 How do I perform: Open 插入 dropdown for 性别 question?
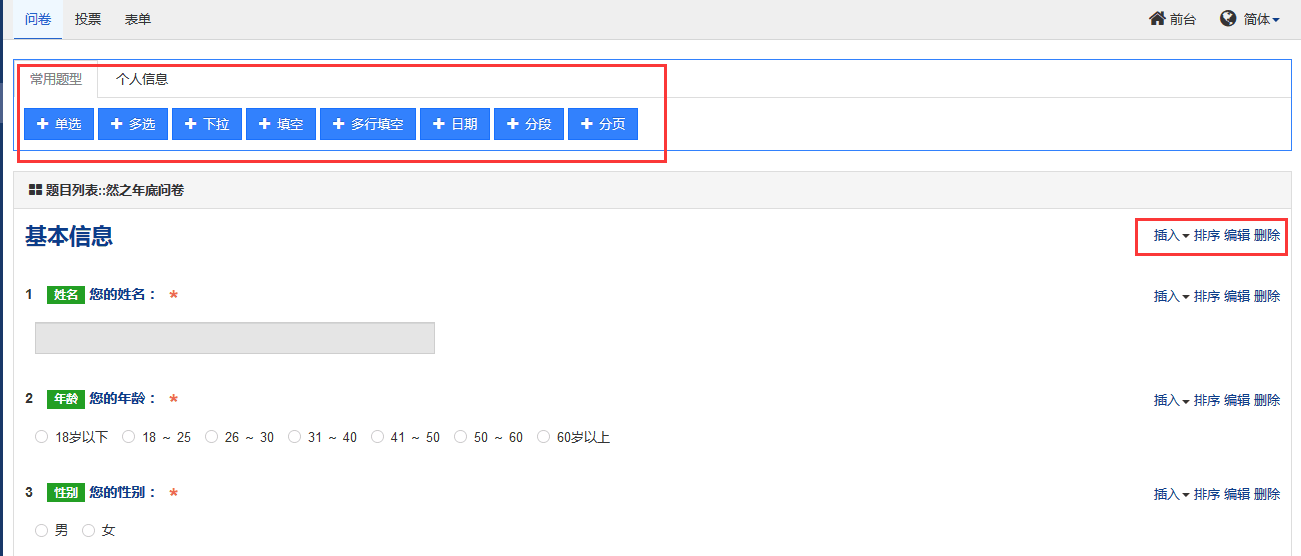click(1171, 494)
